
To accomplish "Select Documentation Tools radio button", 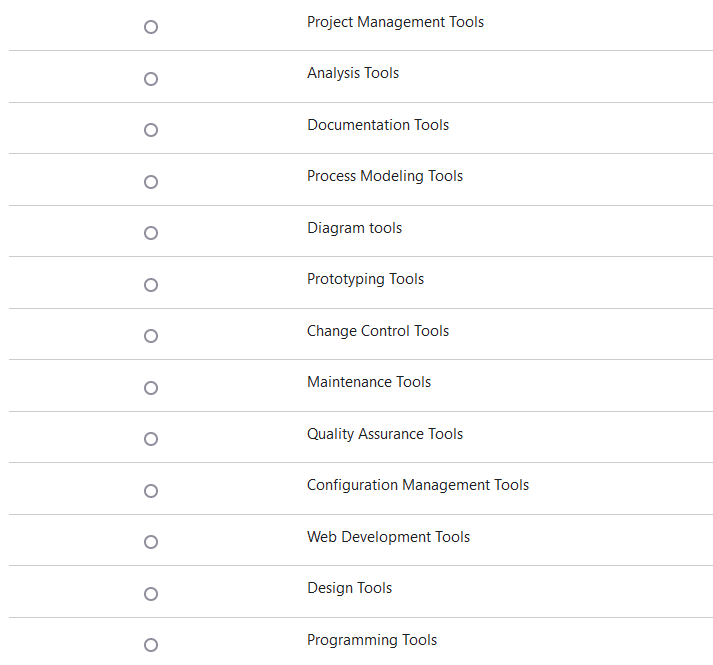I will click(x=151, y=130).
